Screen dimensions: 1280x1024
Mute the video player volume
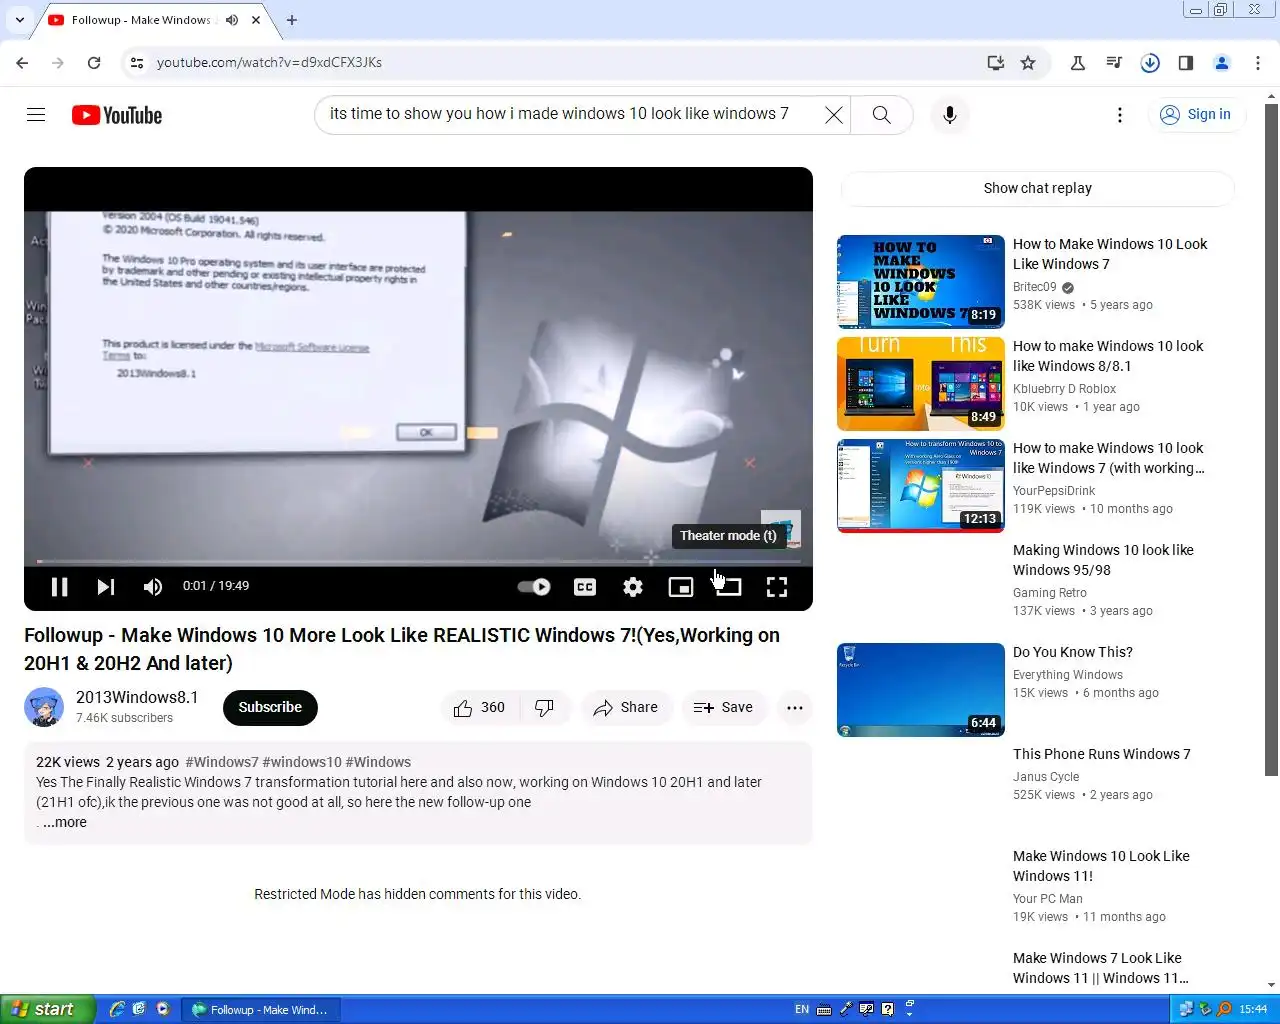click(153, 587)
